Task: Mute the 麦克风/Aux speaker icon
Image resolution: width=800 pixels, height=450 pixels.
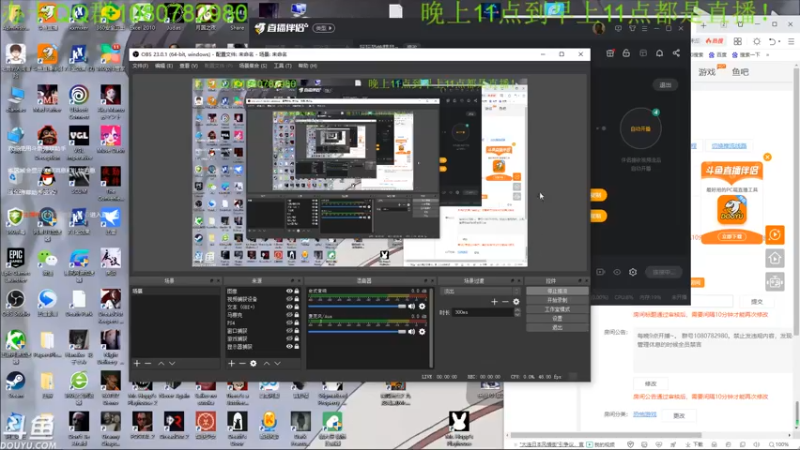Action: click(411, 332)
